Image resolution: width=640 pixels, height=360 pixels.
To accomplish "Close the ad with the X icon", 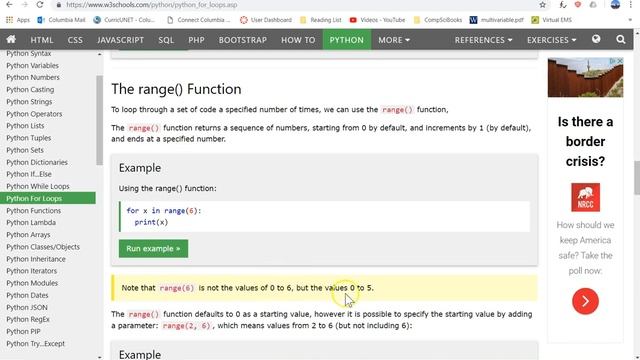I will click(x=620, y=61).
